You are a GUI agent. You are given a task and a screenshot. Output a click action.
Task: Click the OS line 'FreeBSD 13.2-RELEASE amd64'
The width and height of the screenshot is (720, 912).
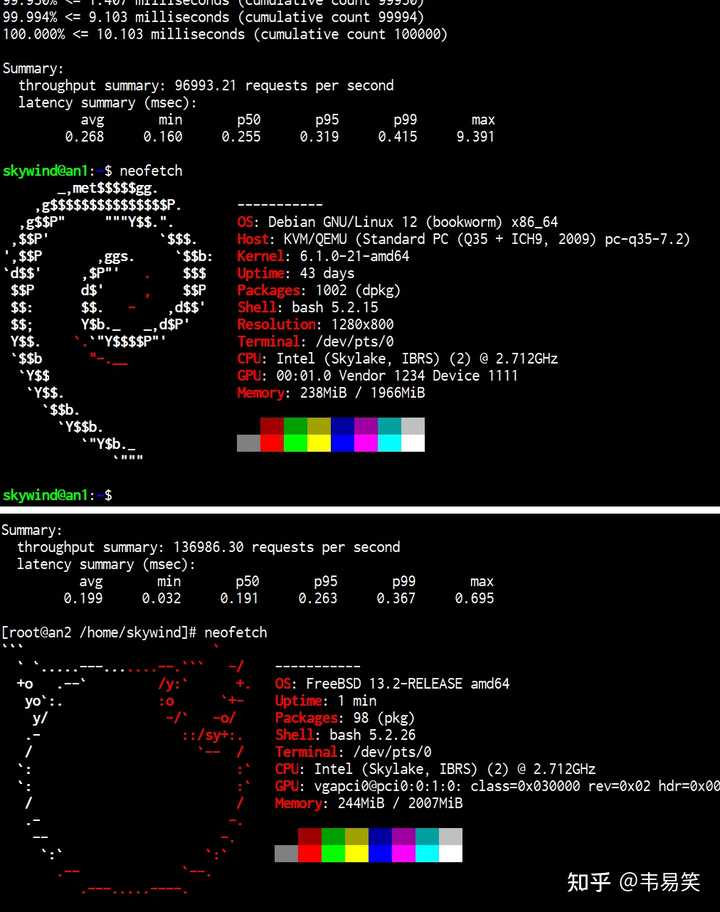click(392, 684)
